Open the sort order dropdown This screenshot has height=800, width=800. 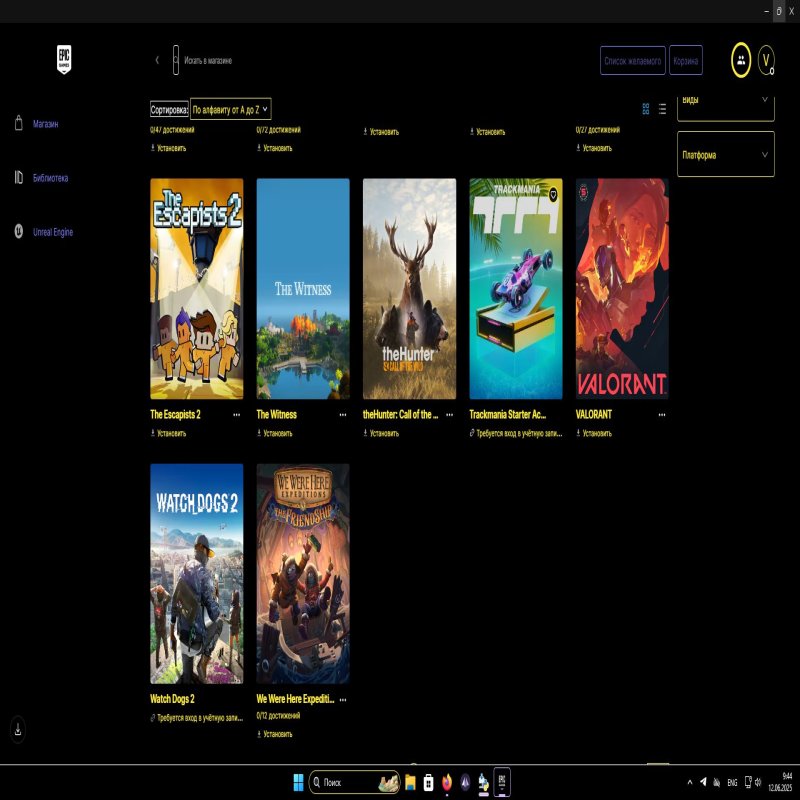coord(230,109)
